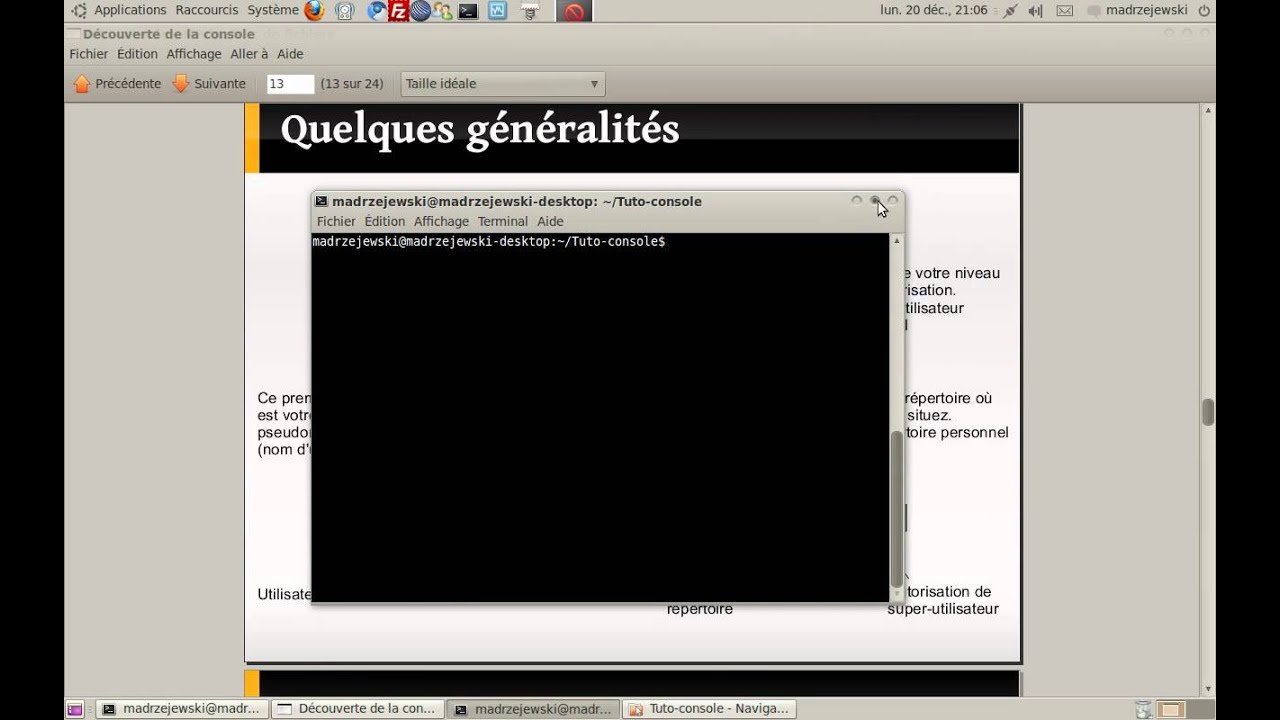Click the document viewer scrollbar up arrow

pos(1208,109)
